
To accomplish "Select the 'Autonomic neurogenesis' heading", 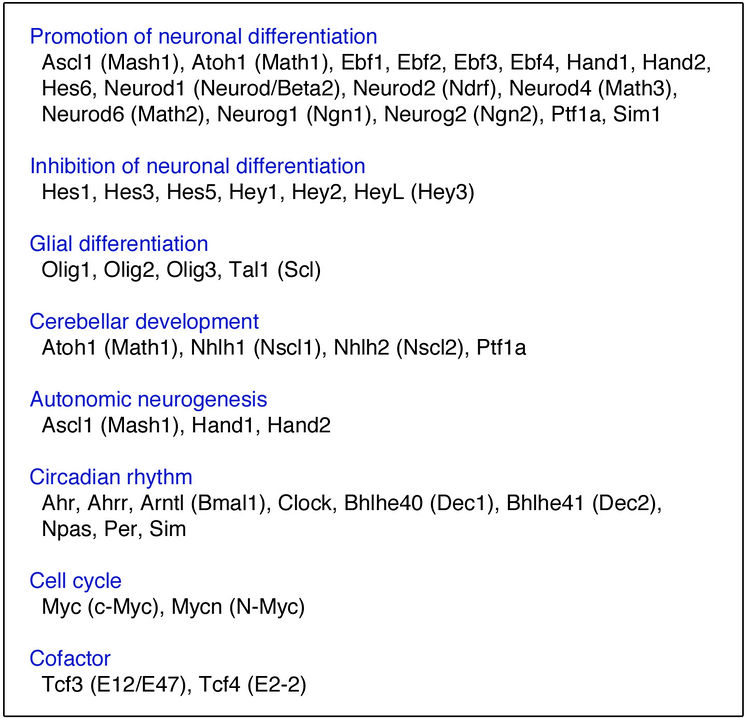I will pyautogui.click(x=148, y=399).
